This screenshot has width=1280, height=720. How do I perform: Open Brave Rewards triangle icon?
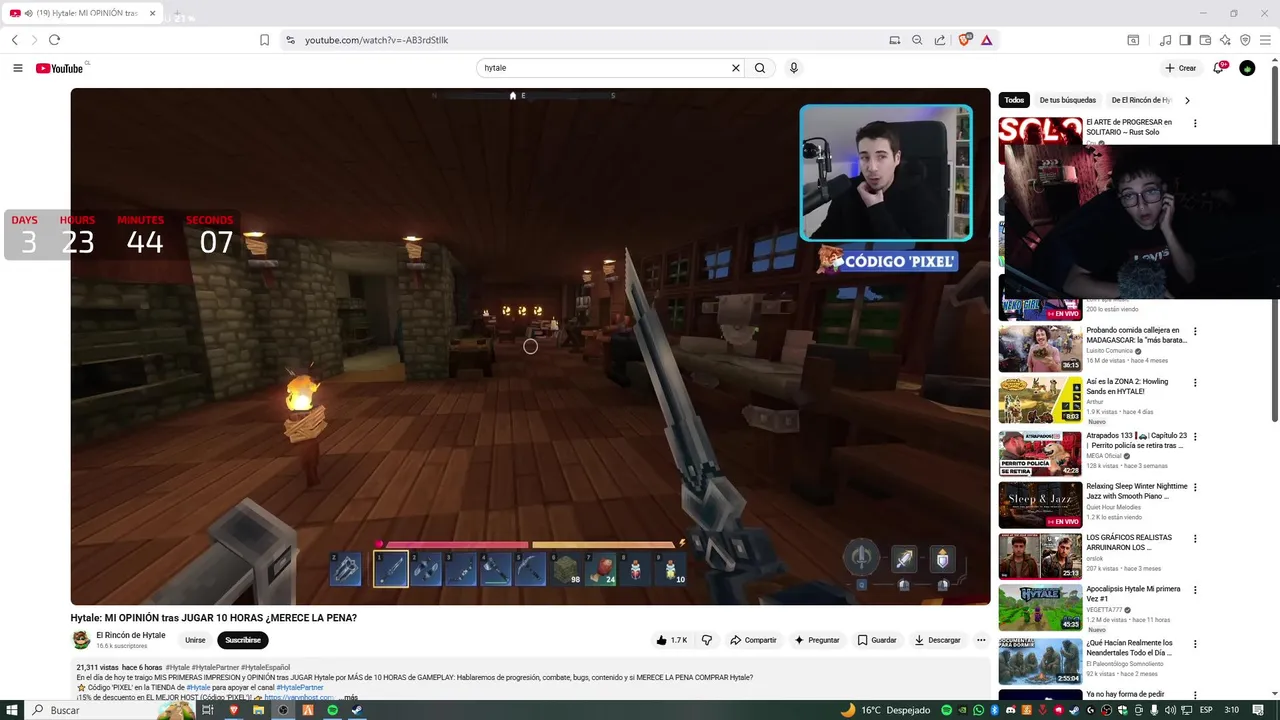coord(987,40)
